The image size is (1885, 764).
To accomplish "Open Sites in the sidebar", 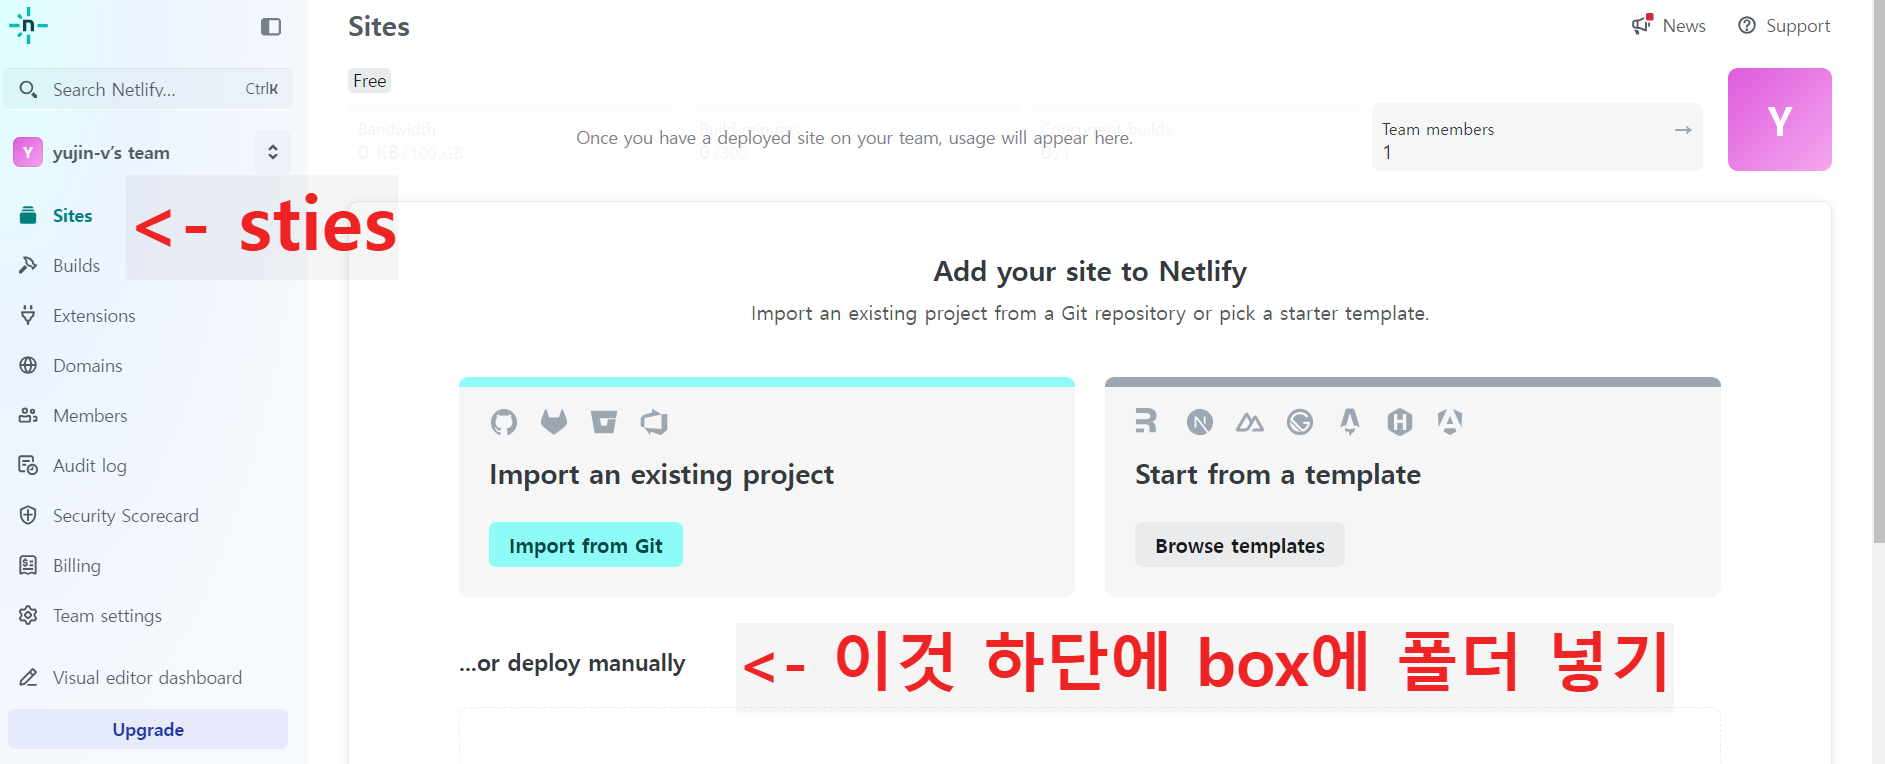I will click(72, 215).
